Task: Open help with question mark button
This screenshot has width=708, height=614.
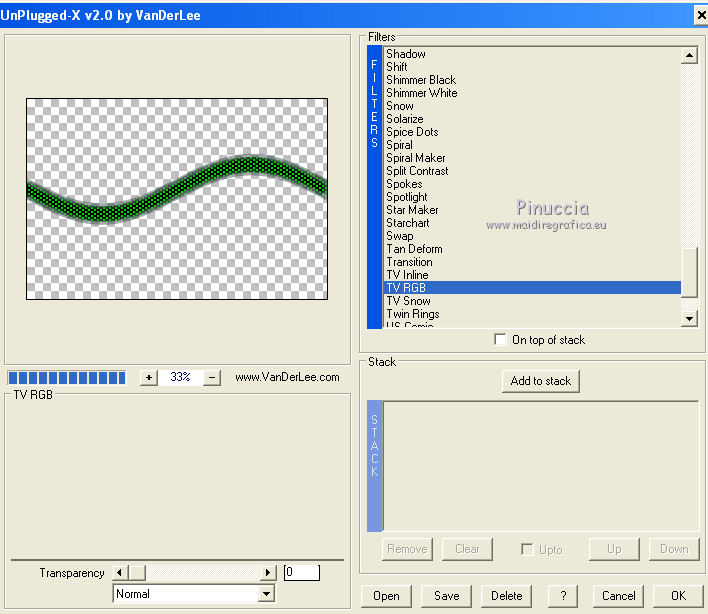Action: point(563,596)
